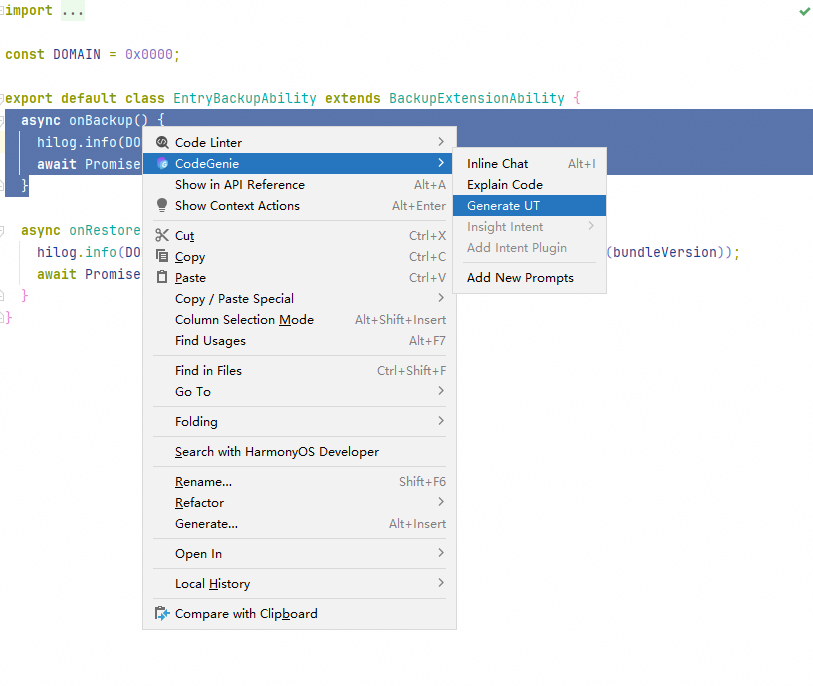Click Find Usages in context menu
This screenshot has height=686, width=813.
pos(210,341)
